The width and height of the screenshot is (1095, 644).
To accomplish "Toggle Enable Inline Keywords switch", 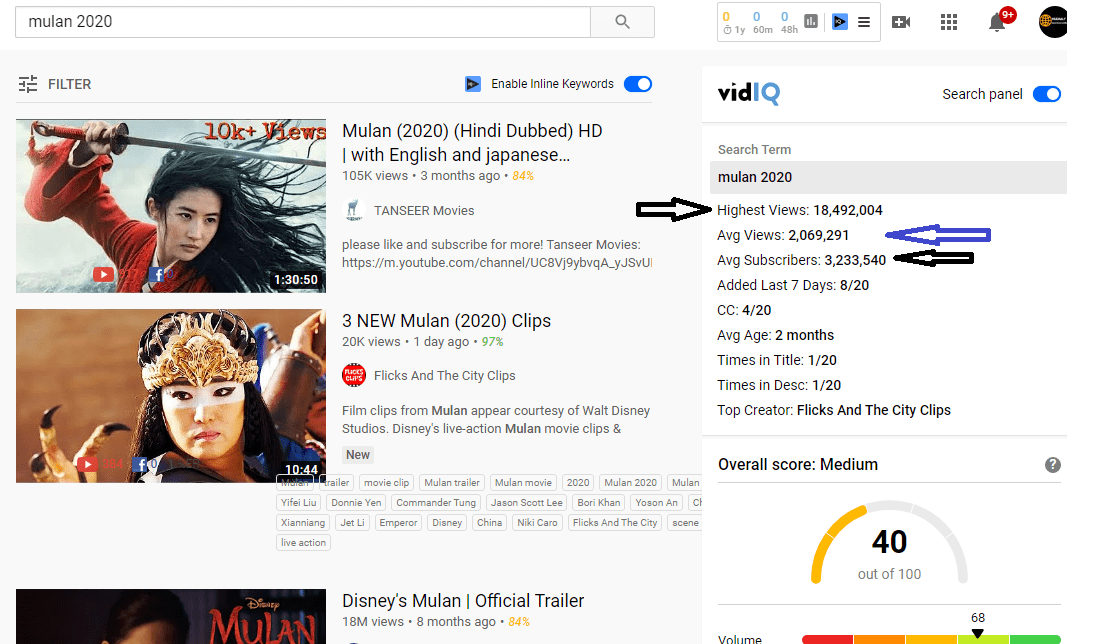I will coord(638,85).
